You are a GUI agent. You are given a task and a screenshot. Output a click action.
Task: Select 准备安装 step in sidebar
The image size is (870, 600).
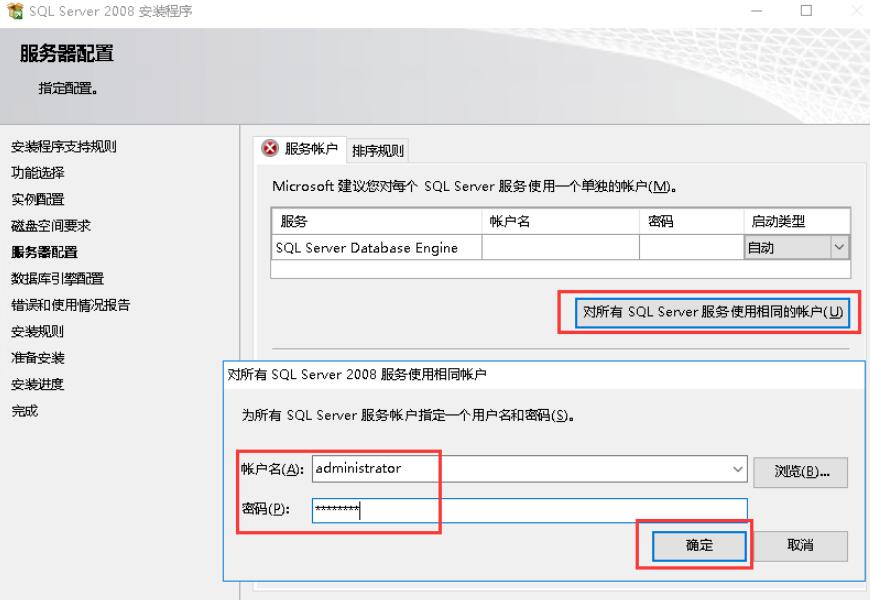pos(38,358)
